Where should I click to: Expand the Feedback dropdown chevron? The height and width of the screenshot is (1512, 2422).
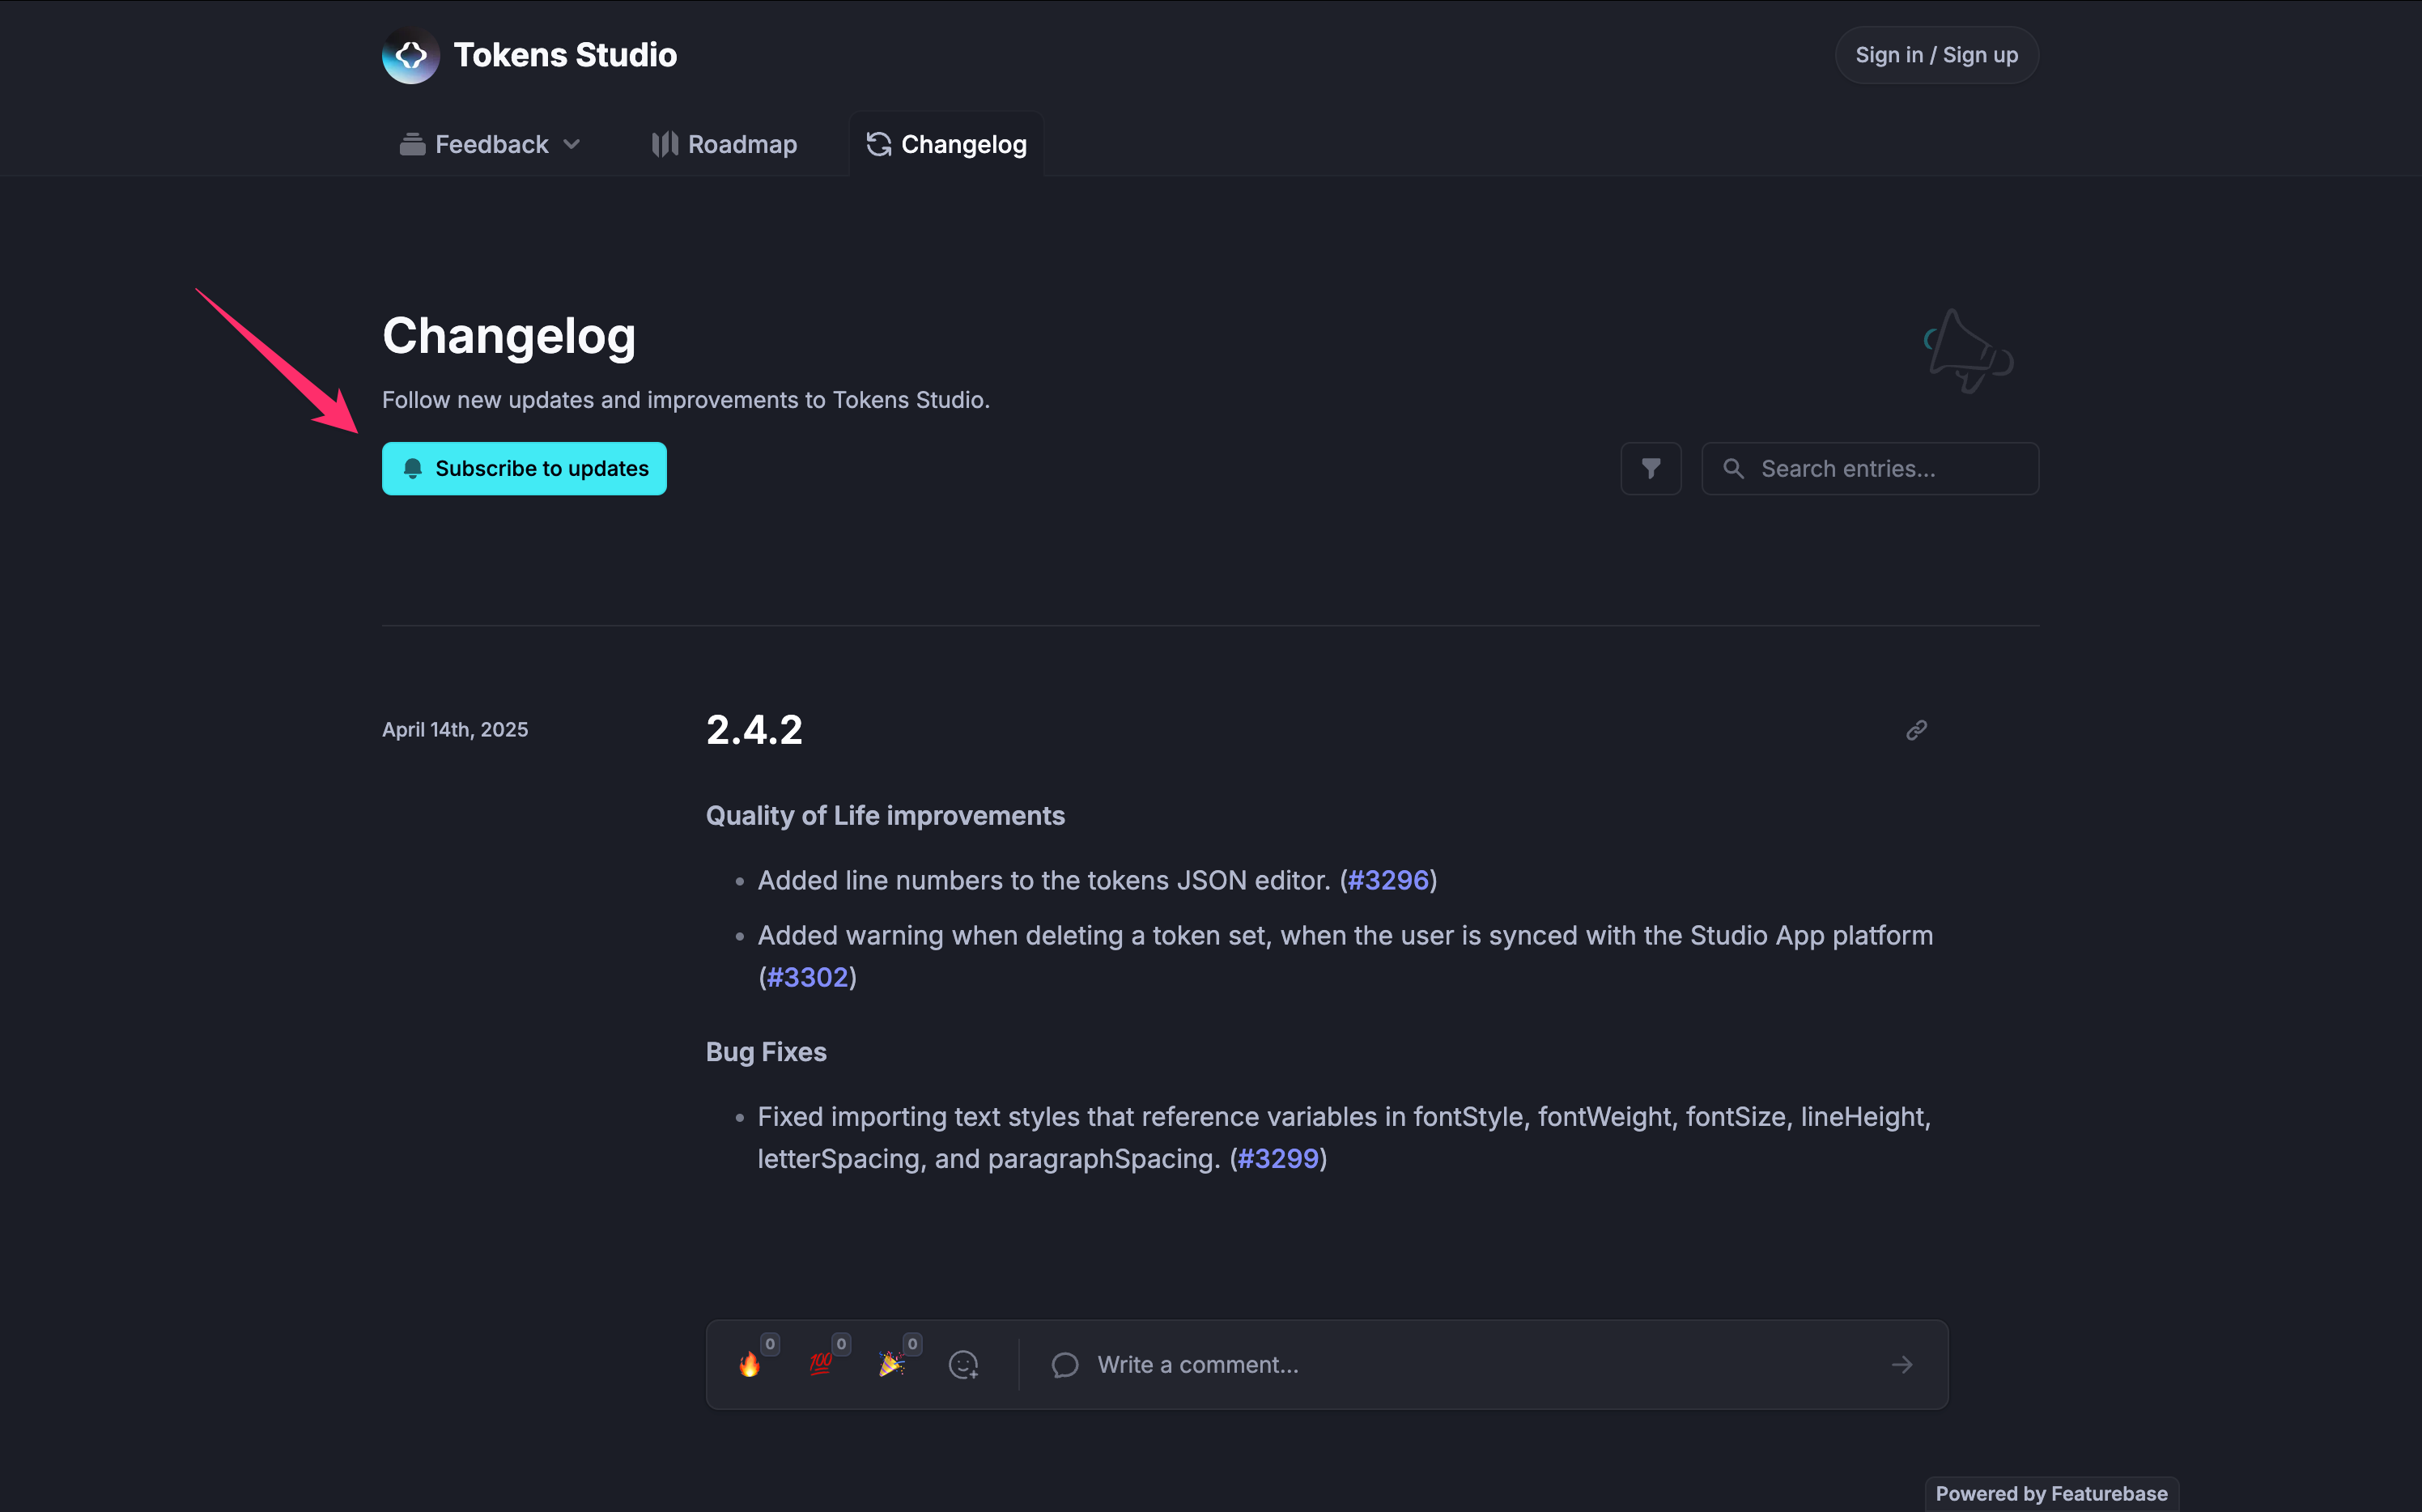[x=572, y=144]
